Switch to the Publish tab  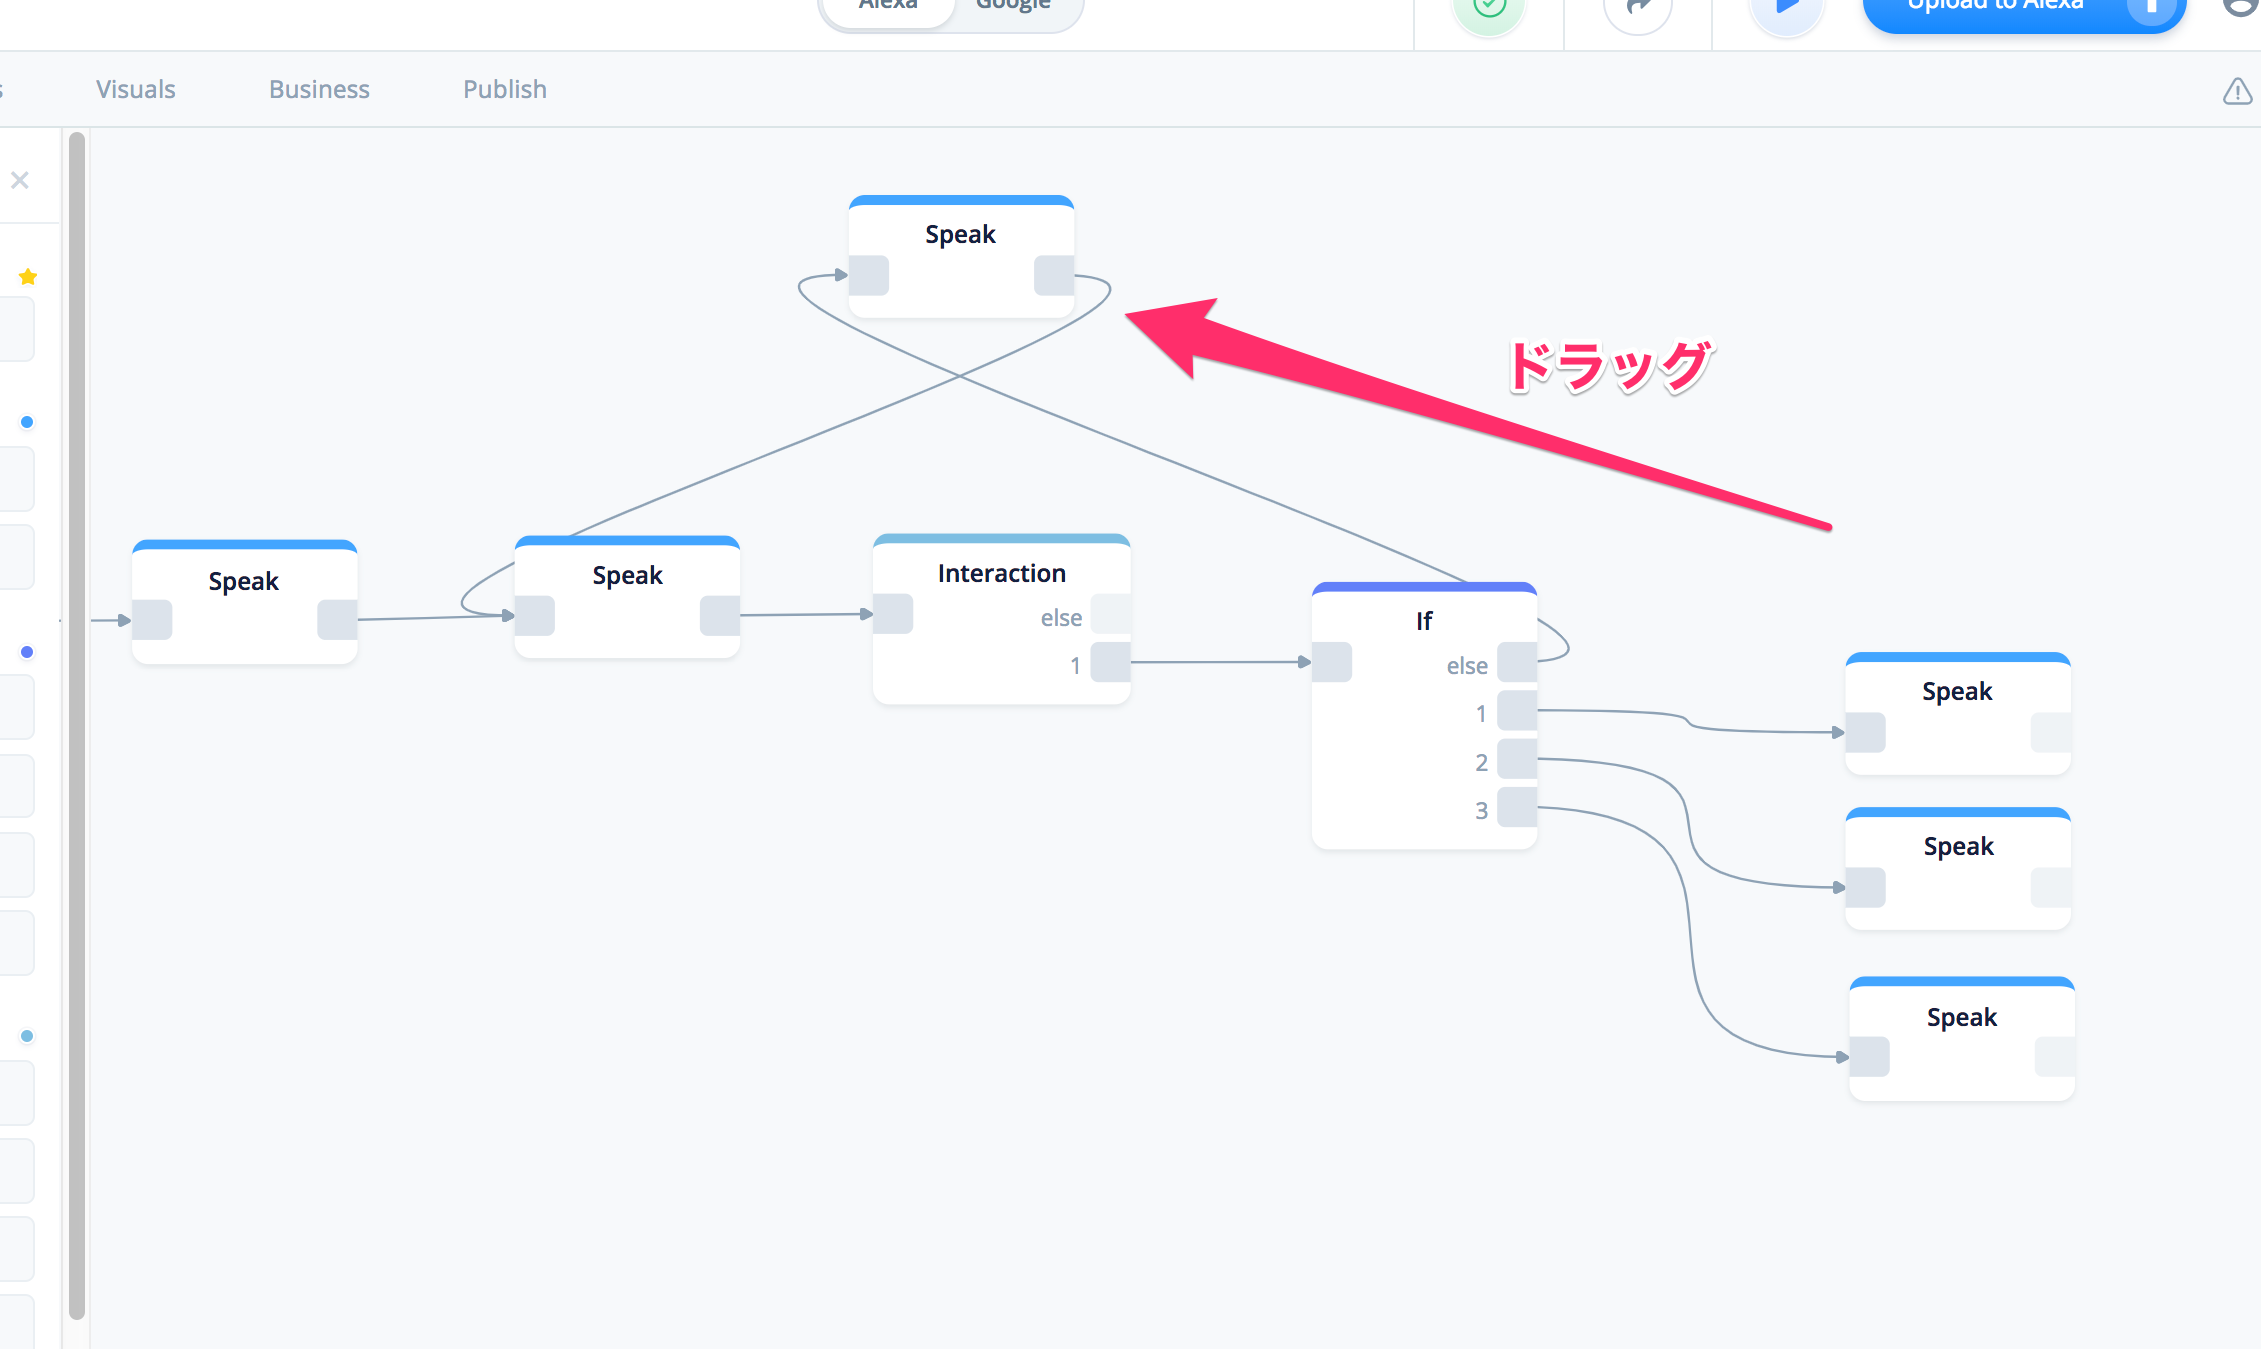(504, 89)
